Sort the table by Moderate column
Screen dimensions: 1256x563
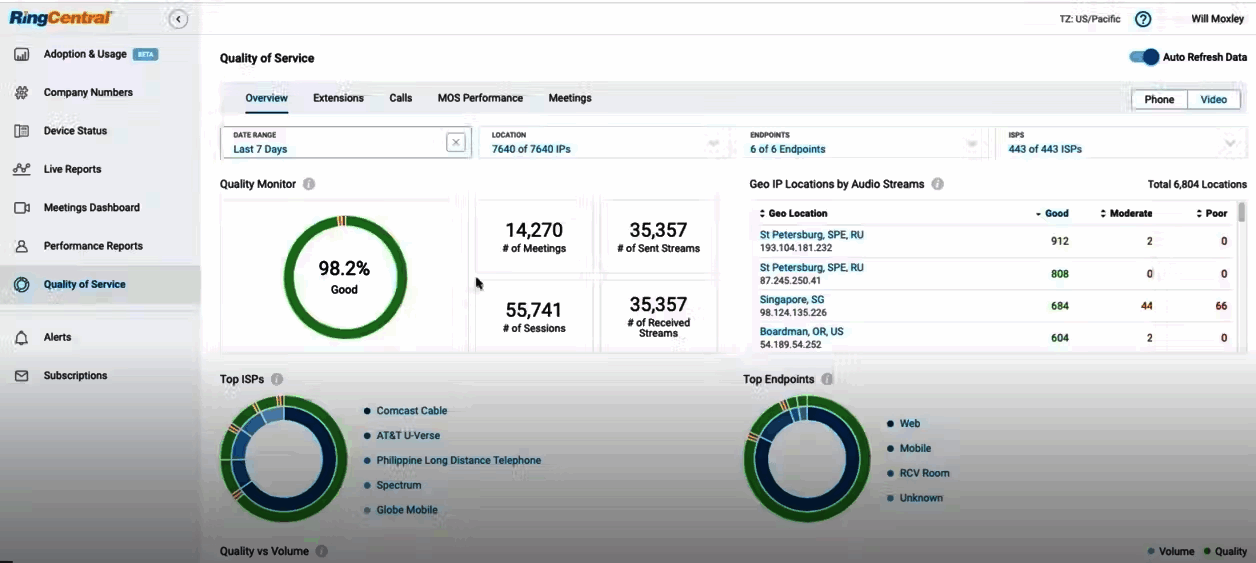coord(1126,213)
